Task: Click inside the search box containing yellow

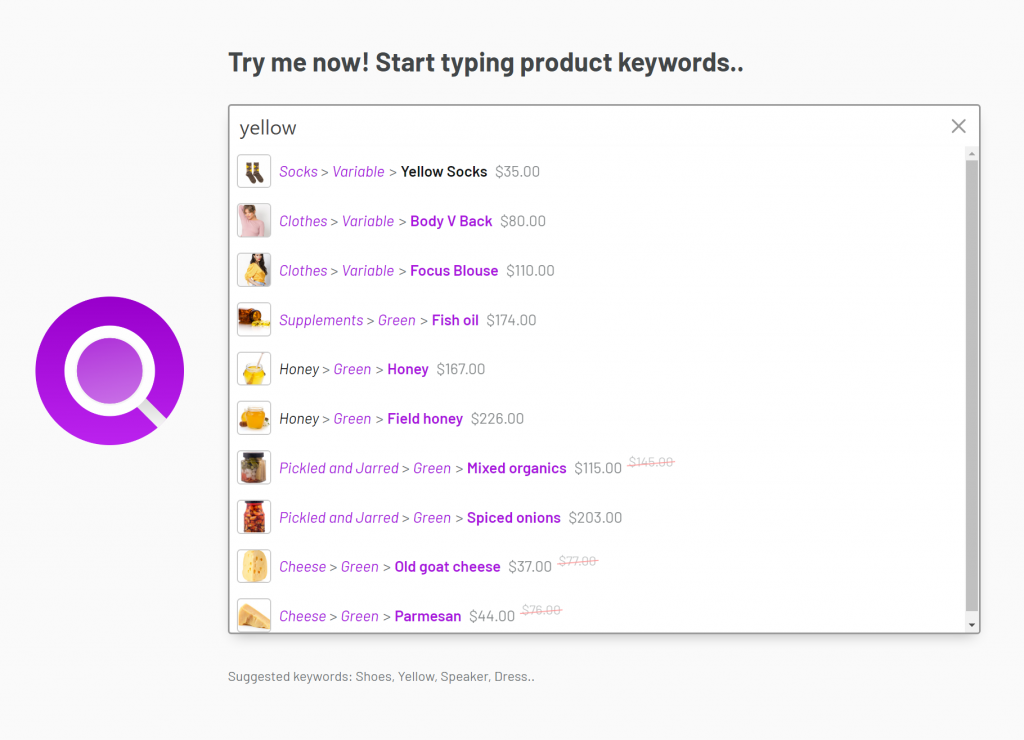Action: [580, 127]
